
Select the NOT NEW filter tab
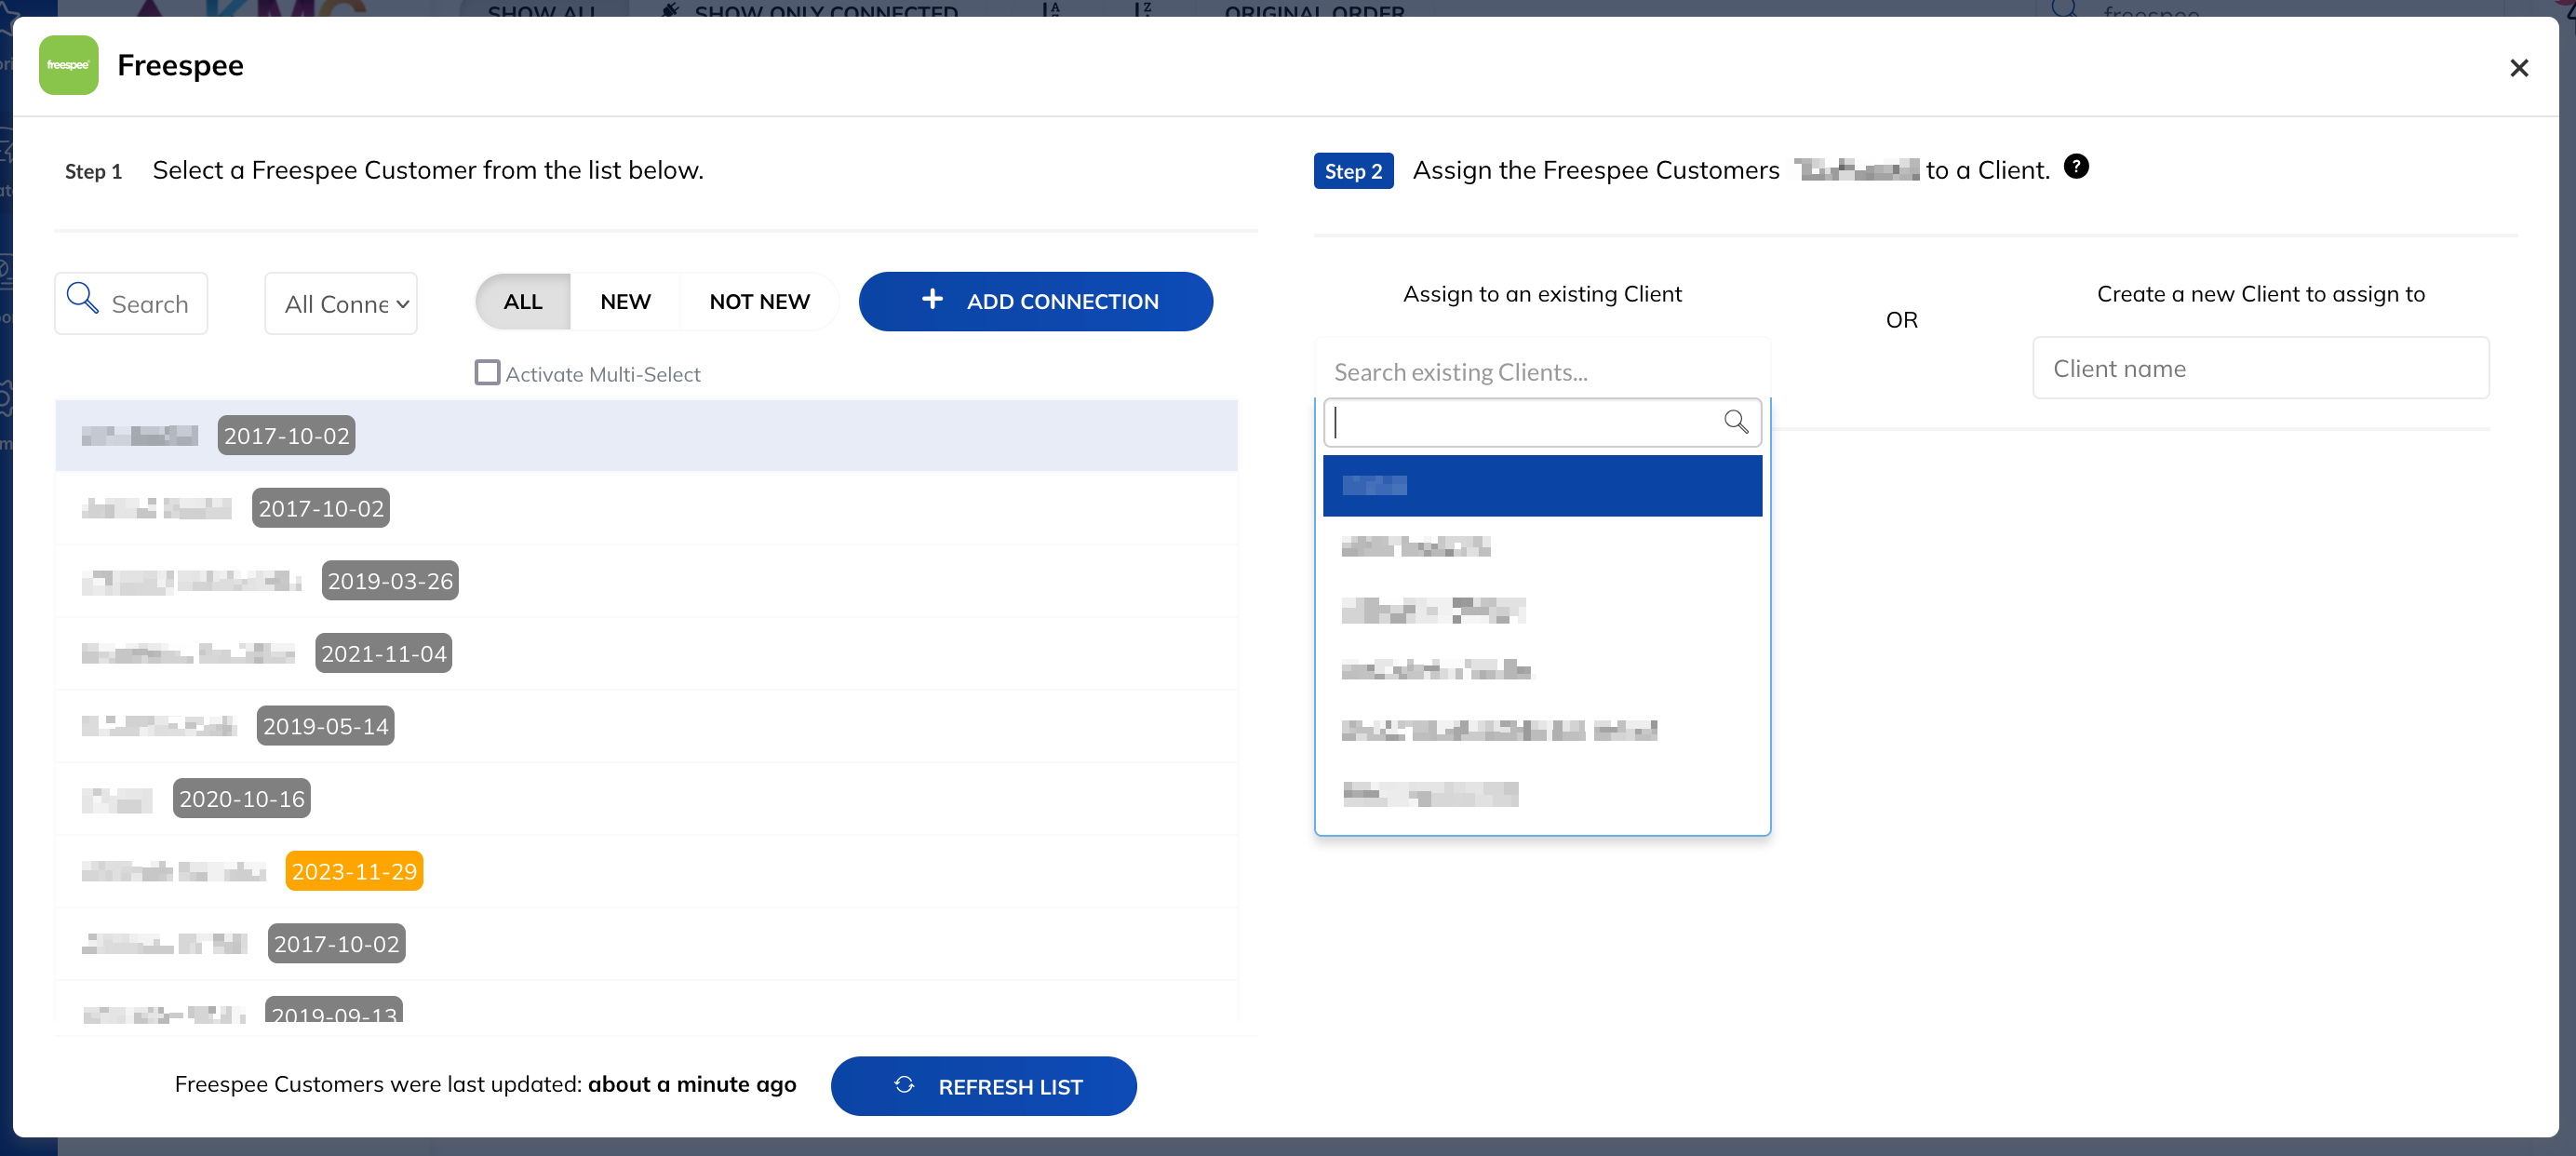click(759, 301)
